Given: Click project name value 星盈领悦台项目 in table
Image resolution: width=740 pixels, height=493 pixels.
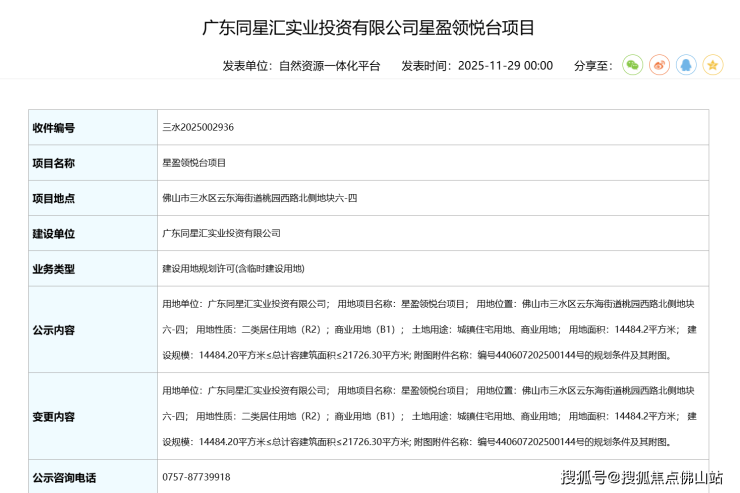Looking at the screenshot, I should pyautogui.click(x=194, y=163).
